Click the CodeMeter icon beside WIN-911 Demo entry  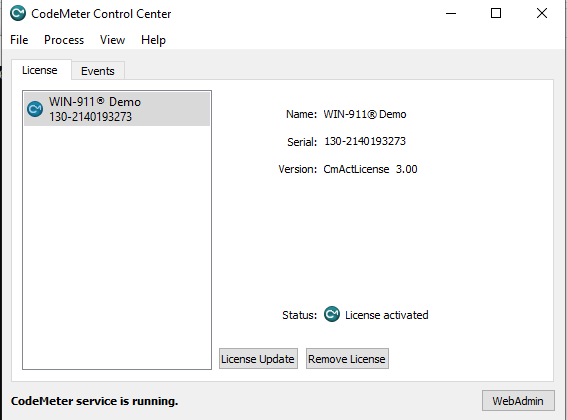click(35, 109)
